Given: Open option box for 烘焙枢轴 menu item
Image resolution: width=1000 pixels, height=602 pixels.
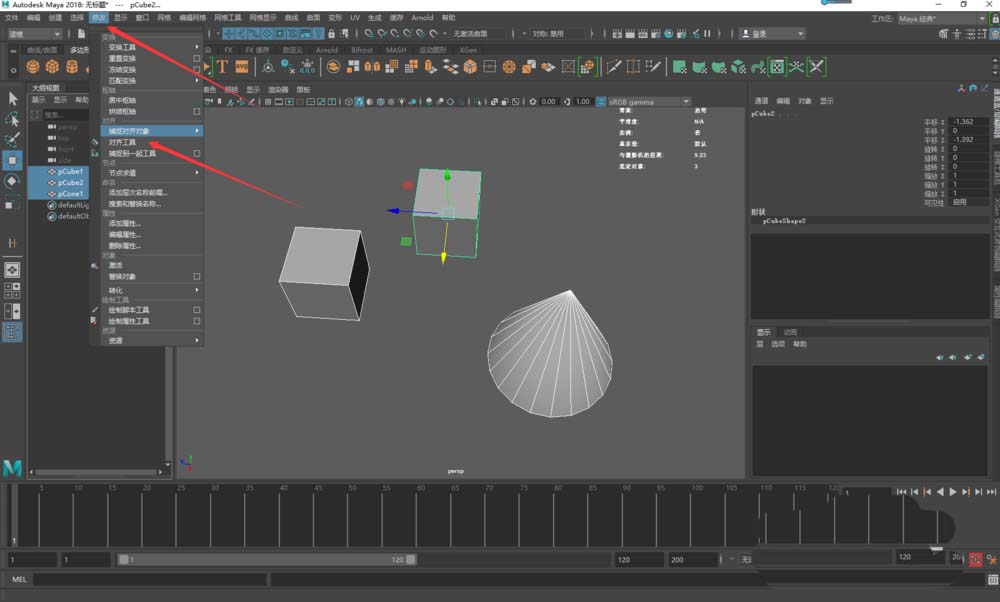Looking at the screenshot, I should point(197,111).
